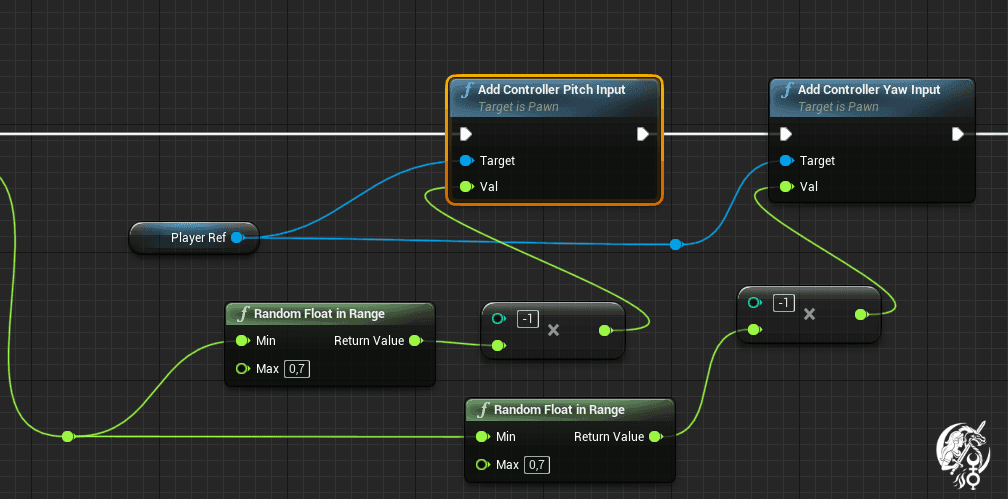
Task: Select the Target pin on Add Controller Pitch Input
Action: 465,161
